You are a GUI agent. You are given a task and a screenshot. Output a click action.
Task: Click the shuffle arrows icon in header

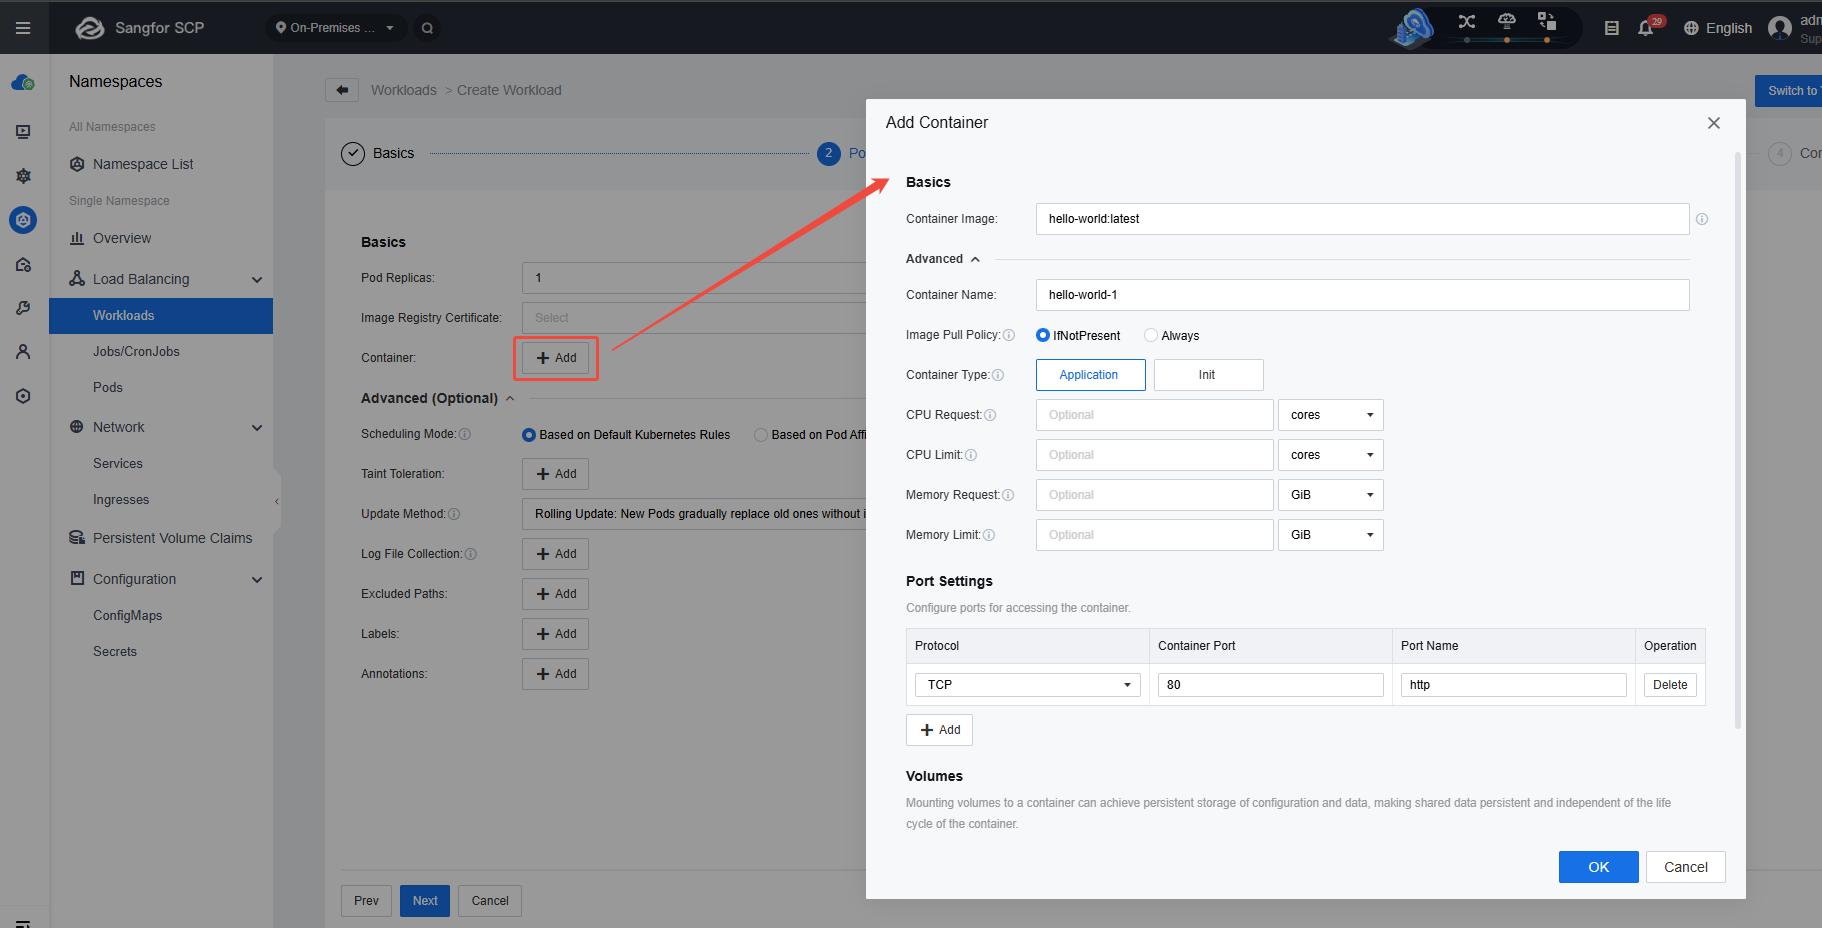click(x=1467, y=21)
